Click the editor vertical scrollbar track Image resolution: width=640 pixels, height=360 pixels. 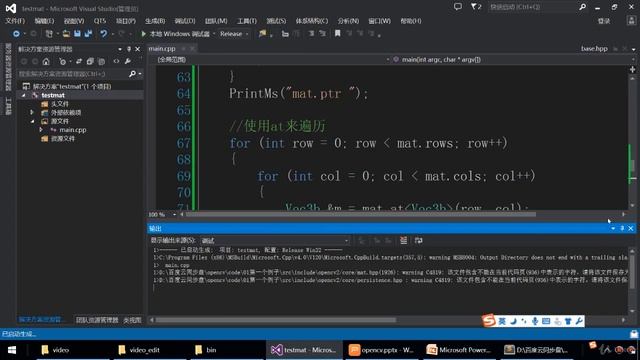(632, 141)
